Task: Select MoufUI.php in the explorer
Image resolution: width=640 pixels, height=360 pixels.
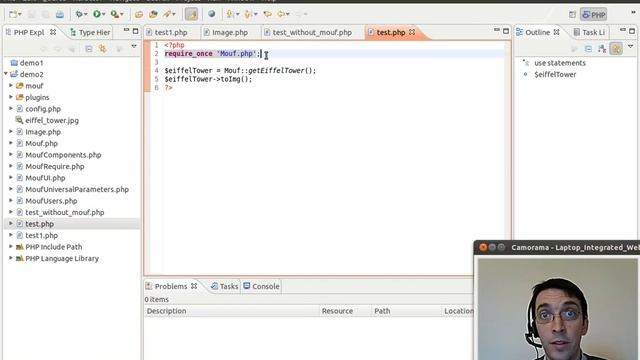Action: pos(45,178)
